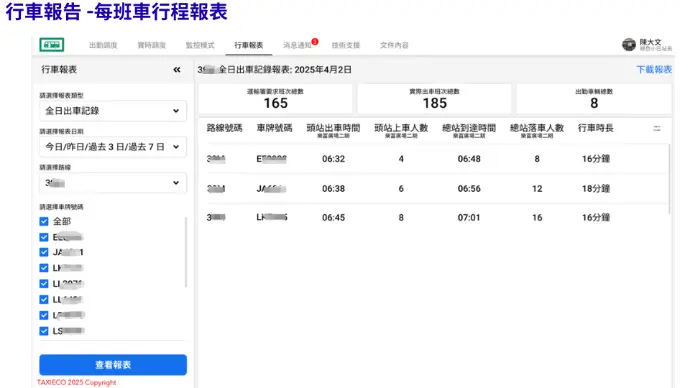Open the 今日/昨日/過去 3 日 date dropdown

(x=113, y=147)
